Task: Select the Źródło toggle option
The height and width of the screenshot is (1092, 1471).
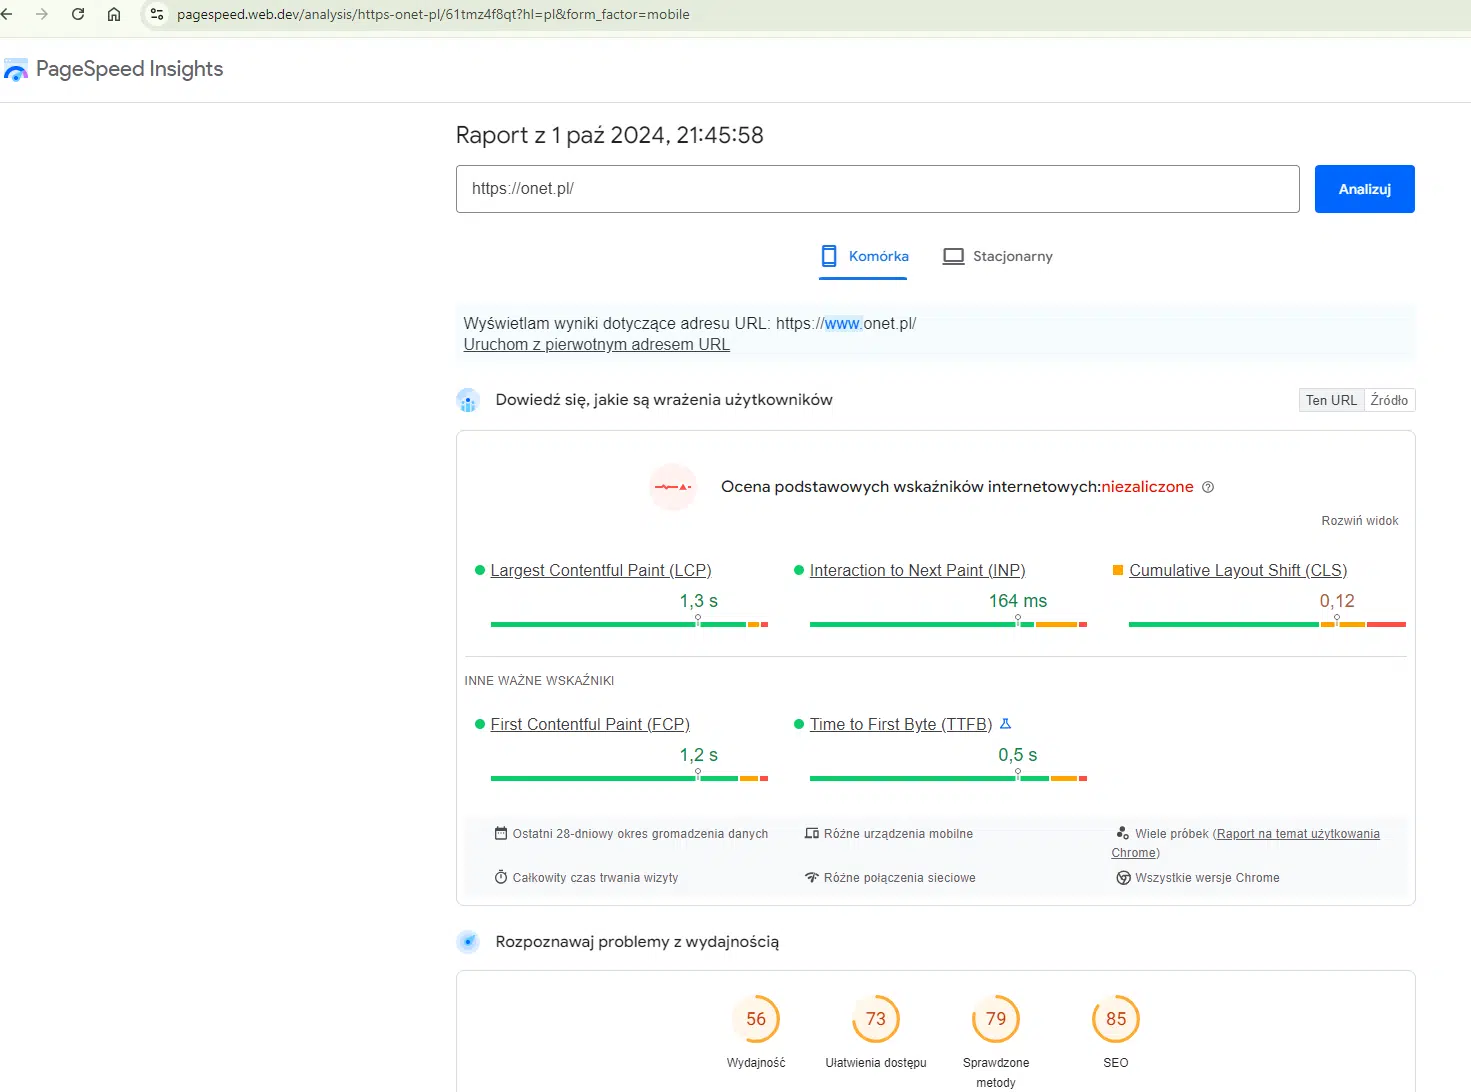Action: click(x=1389, y=400)
